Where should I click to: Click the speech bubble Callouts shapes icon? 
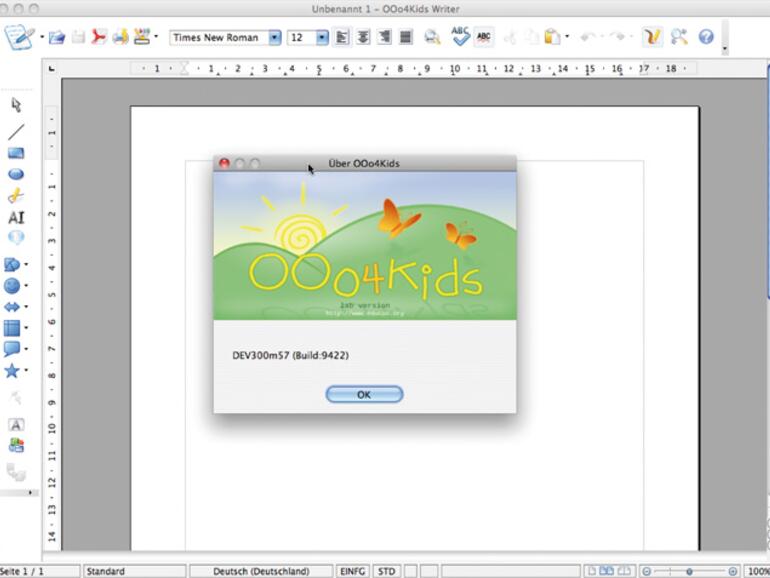pos(12,349)
